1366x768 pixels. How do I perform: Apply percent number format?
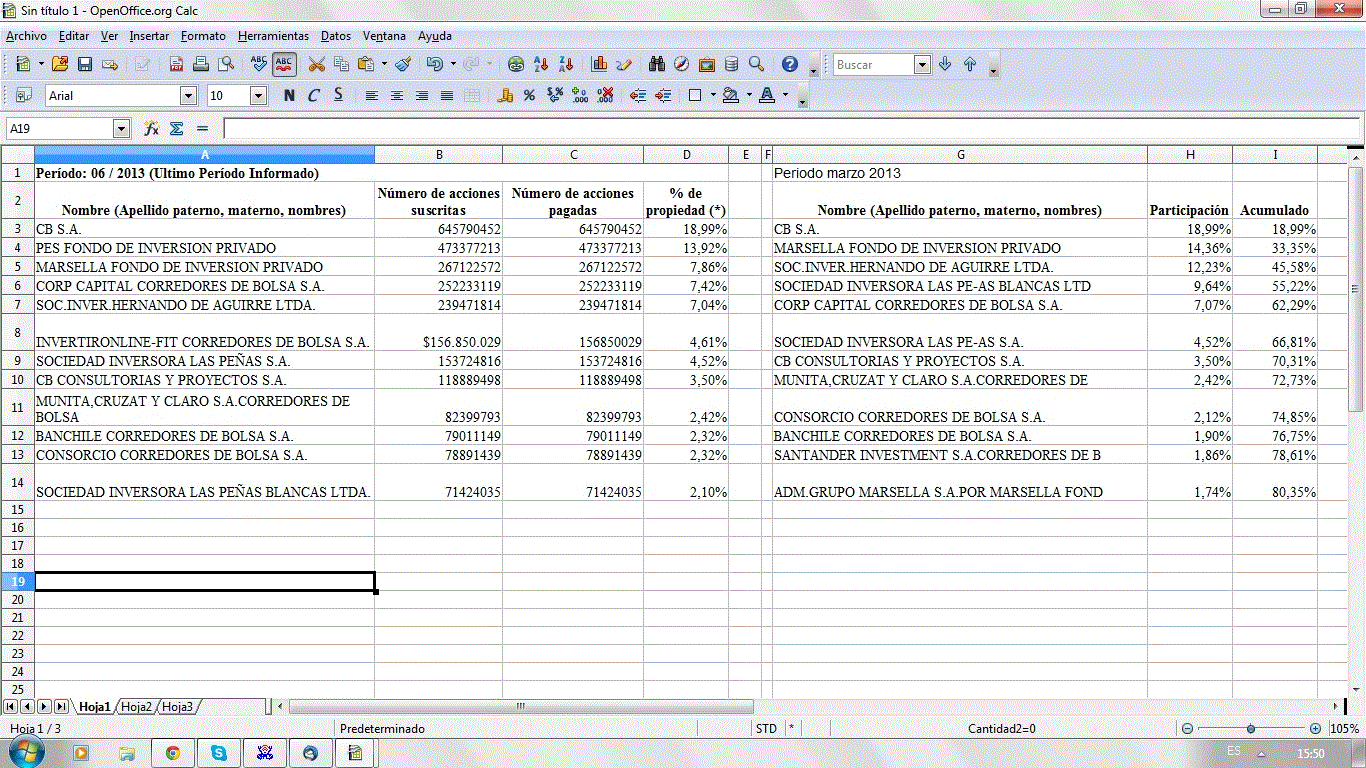pyautogui.click(x=529, y=96)
